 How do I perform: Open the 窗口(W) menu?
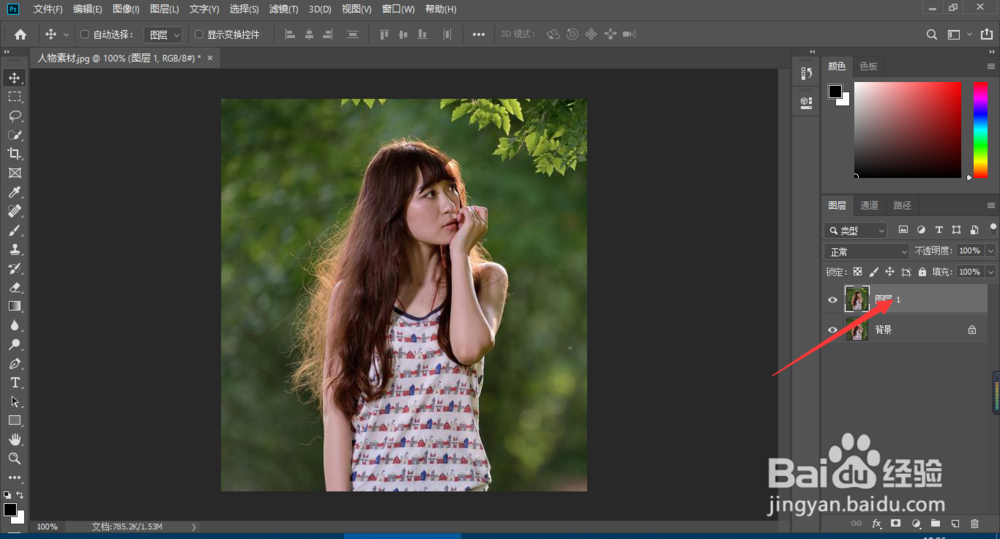click(398, 9)
